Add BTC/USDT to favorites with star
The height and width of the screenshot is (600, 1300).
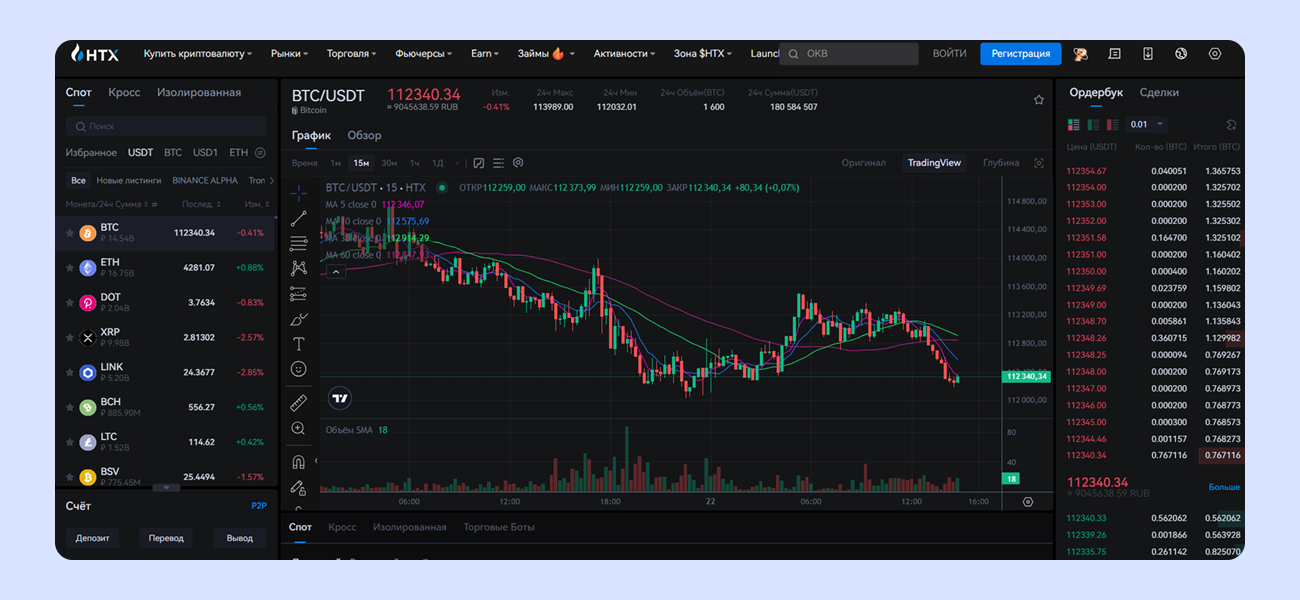(1039, 100)
